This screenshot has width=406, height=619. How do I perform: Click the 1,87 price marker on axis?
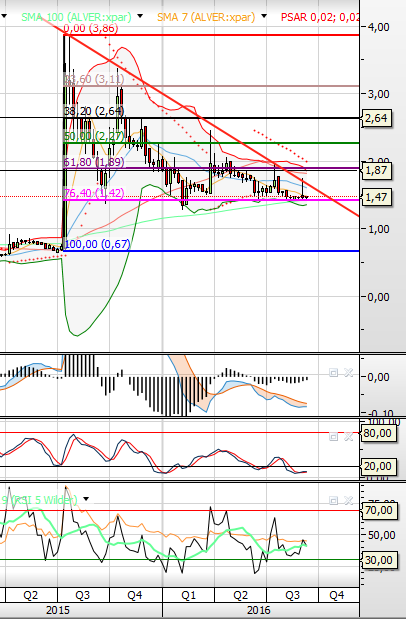376,171
